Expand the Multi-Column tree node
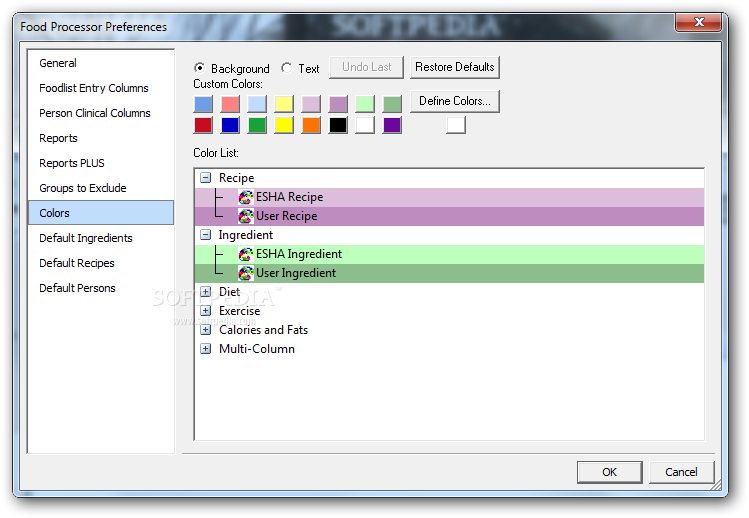Screen dimensions: 749x518 (x=205, y=349)
